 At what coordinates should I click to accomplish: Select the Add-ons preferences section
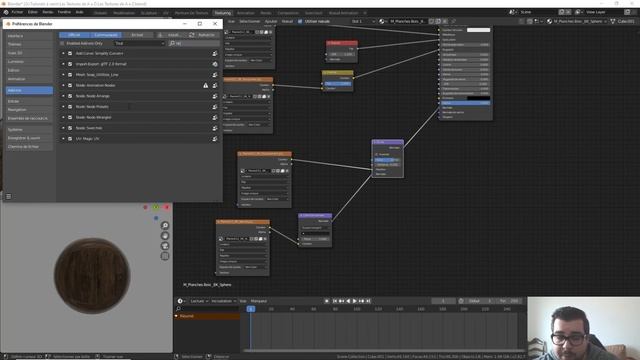(x=29, y=90)
